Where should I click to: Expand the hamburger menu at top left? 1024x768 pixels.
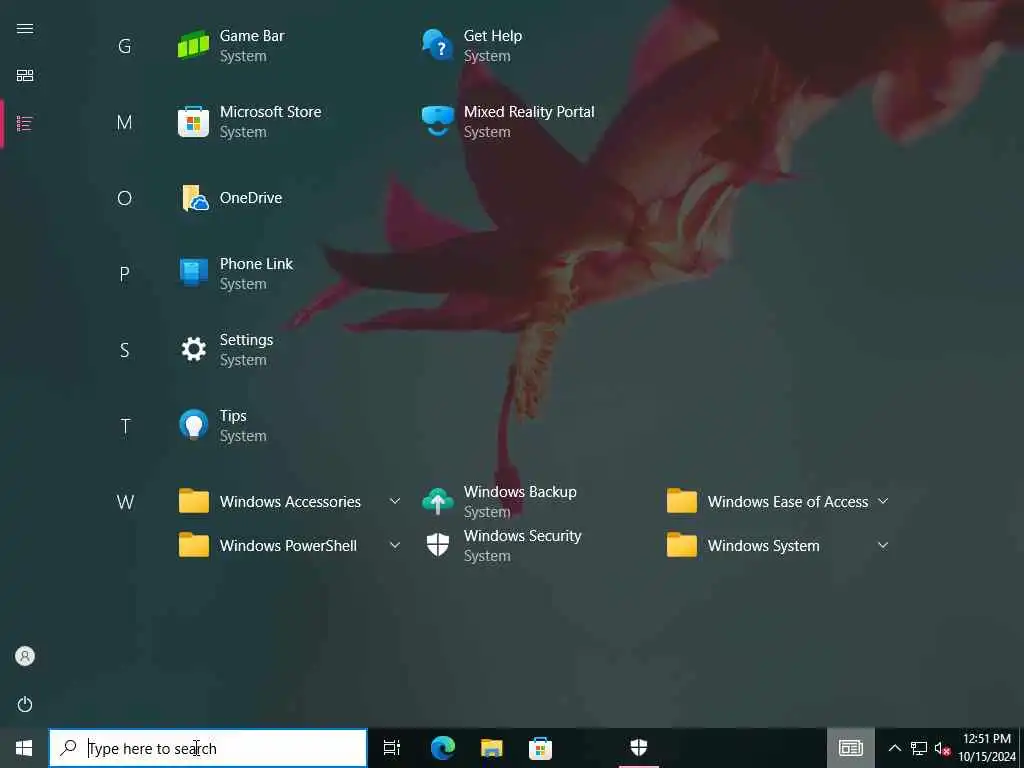click(25, 28)
